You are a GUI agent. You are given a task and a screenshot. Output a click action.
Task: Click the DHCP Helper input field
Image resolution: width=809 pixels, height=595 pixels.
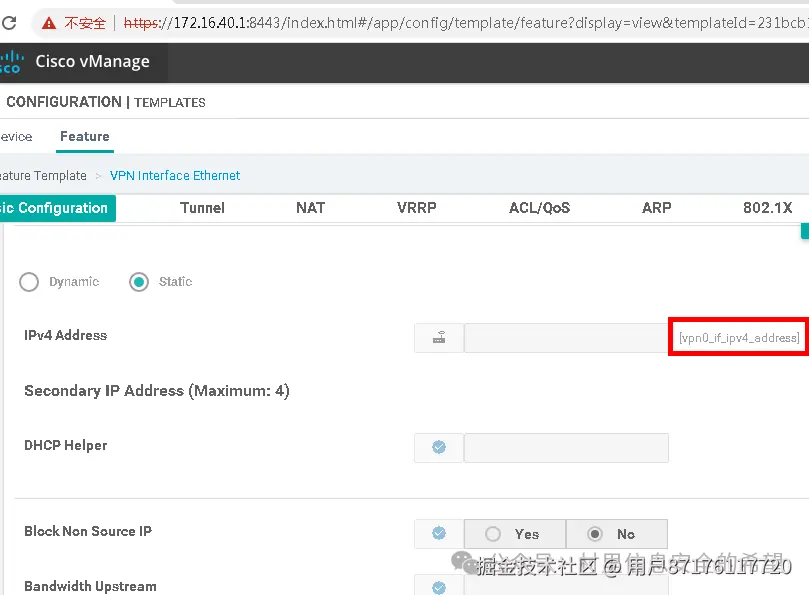pyautogui.click(x=567, y=448)
